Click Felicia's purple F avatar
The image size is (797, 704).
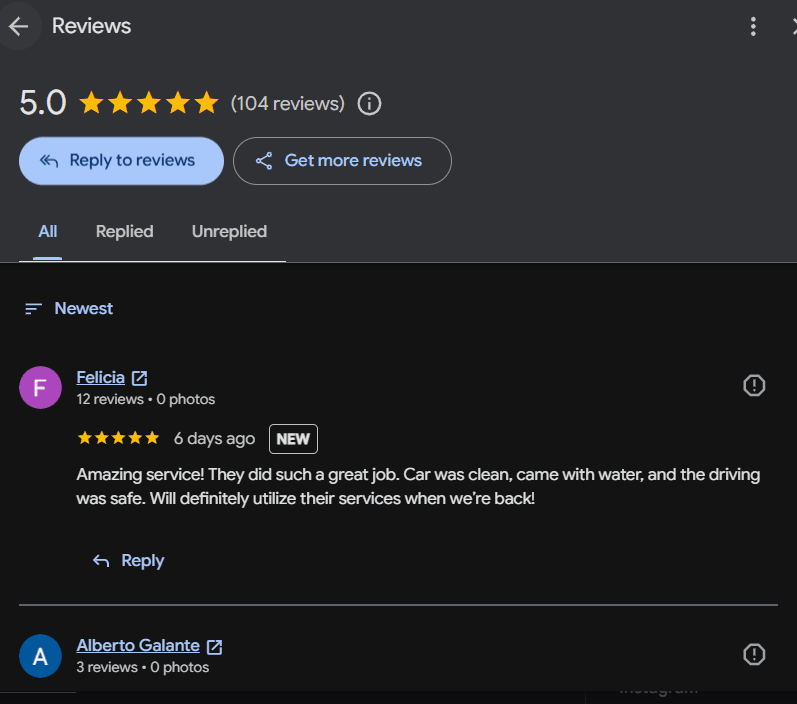(x=40, y=387)
